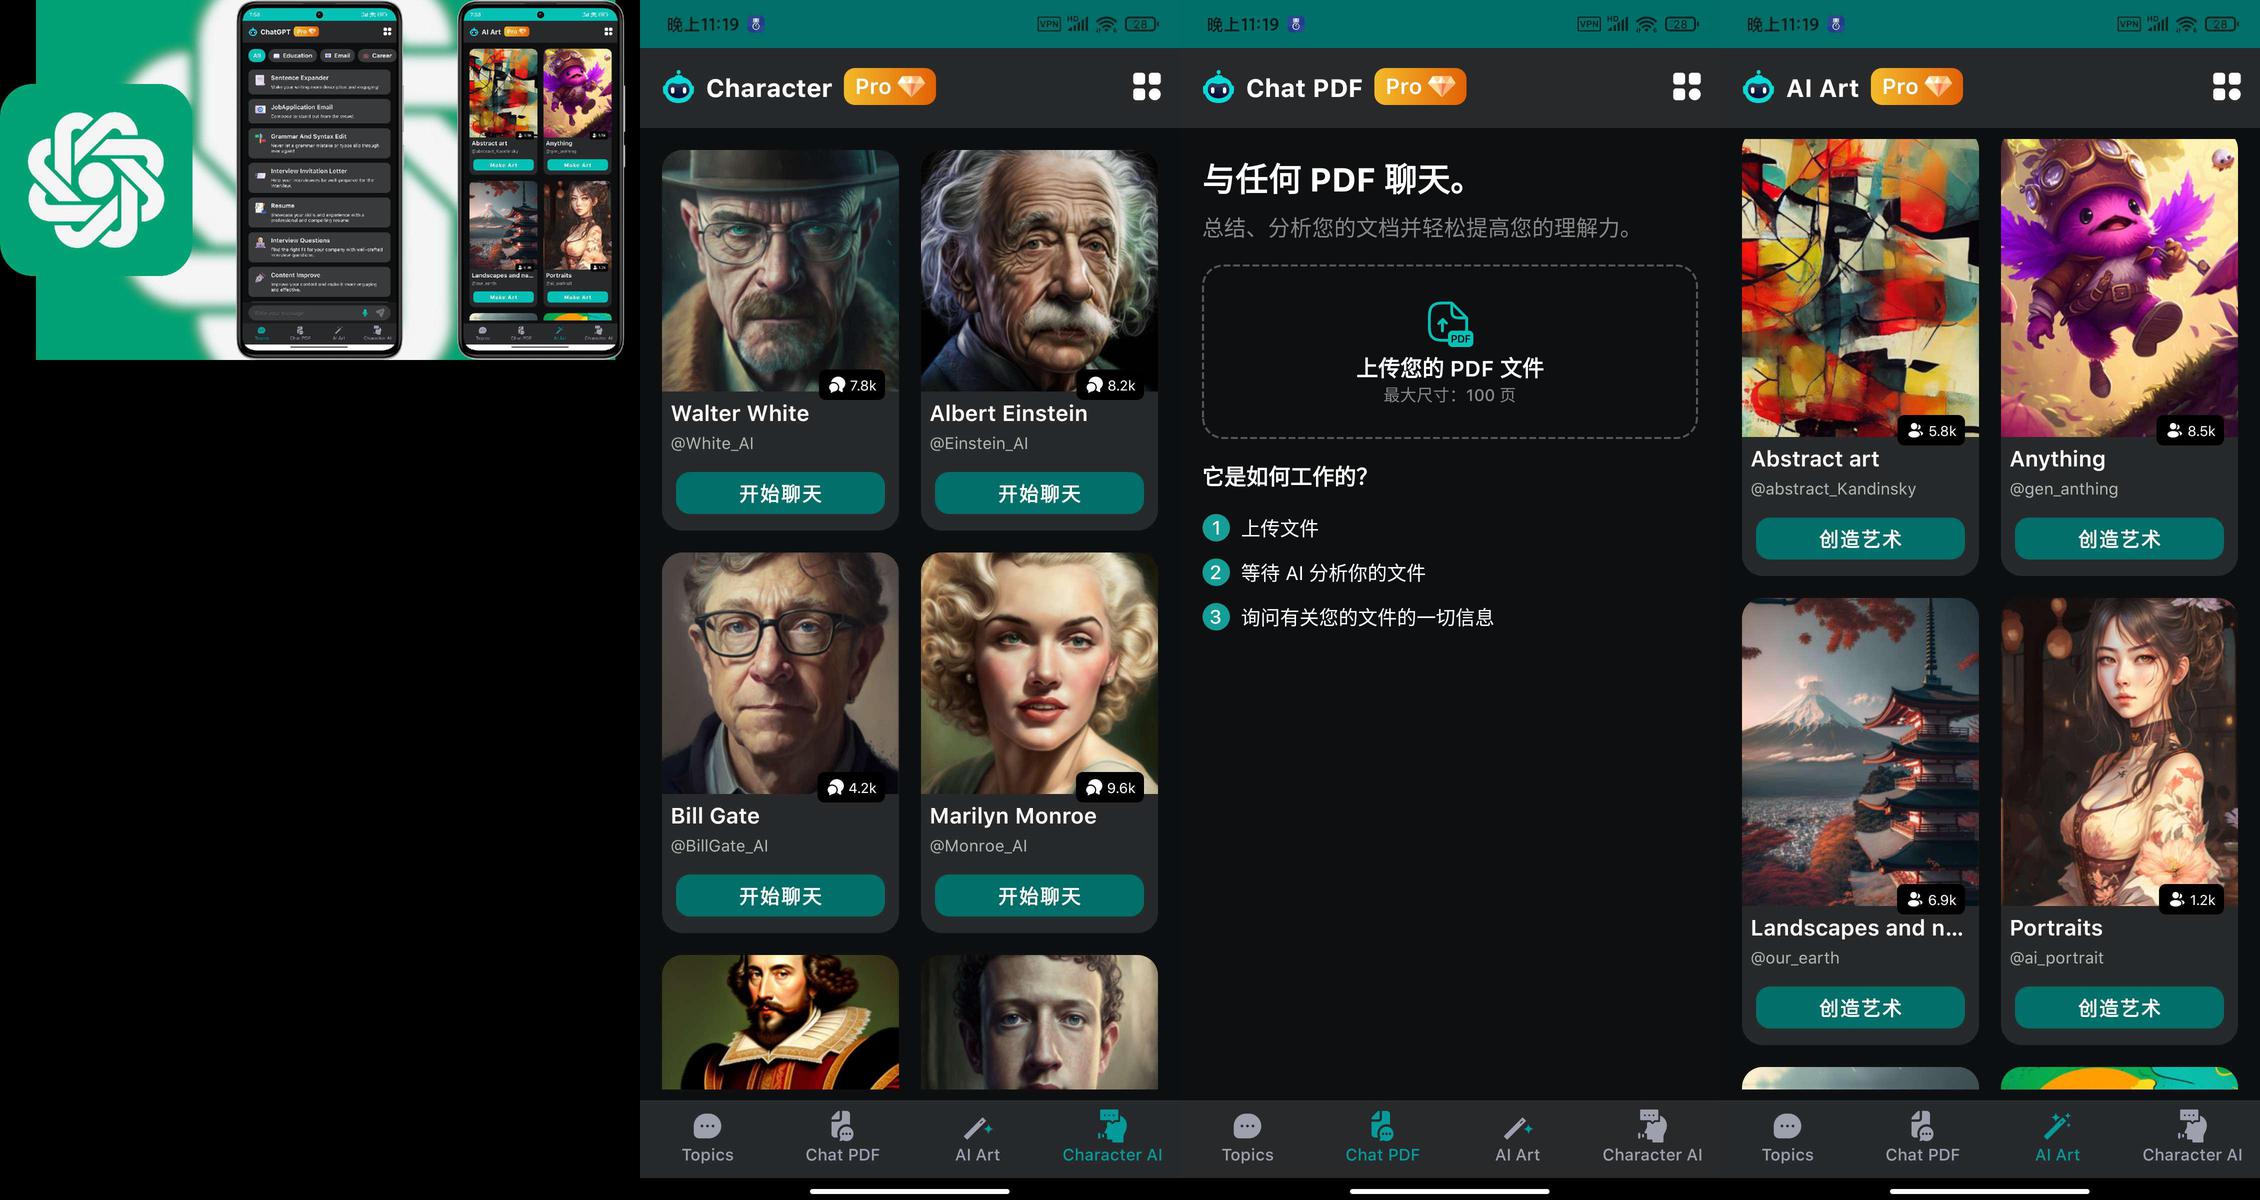Viewport: 2260px width, 1200px height.
Task: Click the Pro badge next to AI Art
Action: 1915,87
